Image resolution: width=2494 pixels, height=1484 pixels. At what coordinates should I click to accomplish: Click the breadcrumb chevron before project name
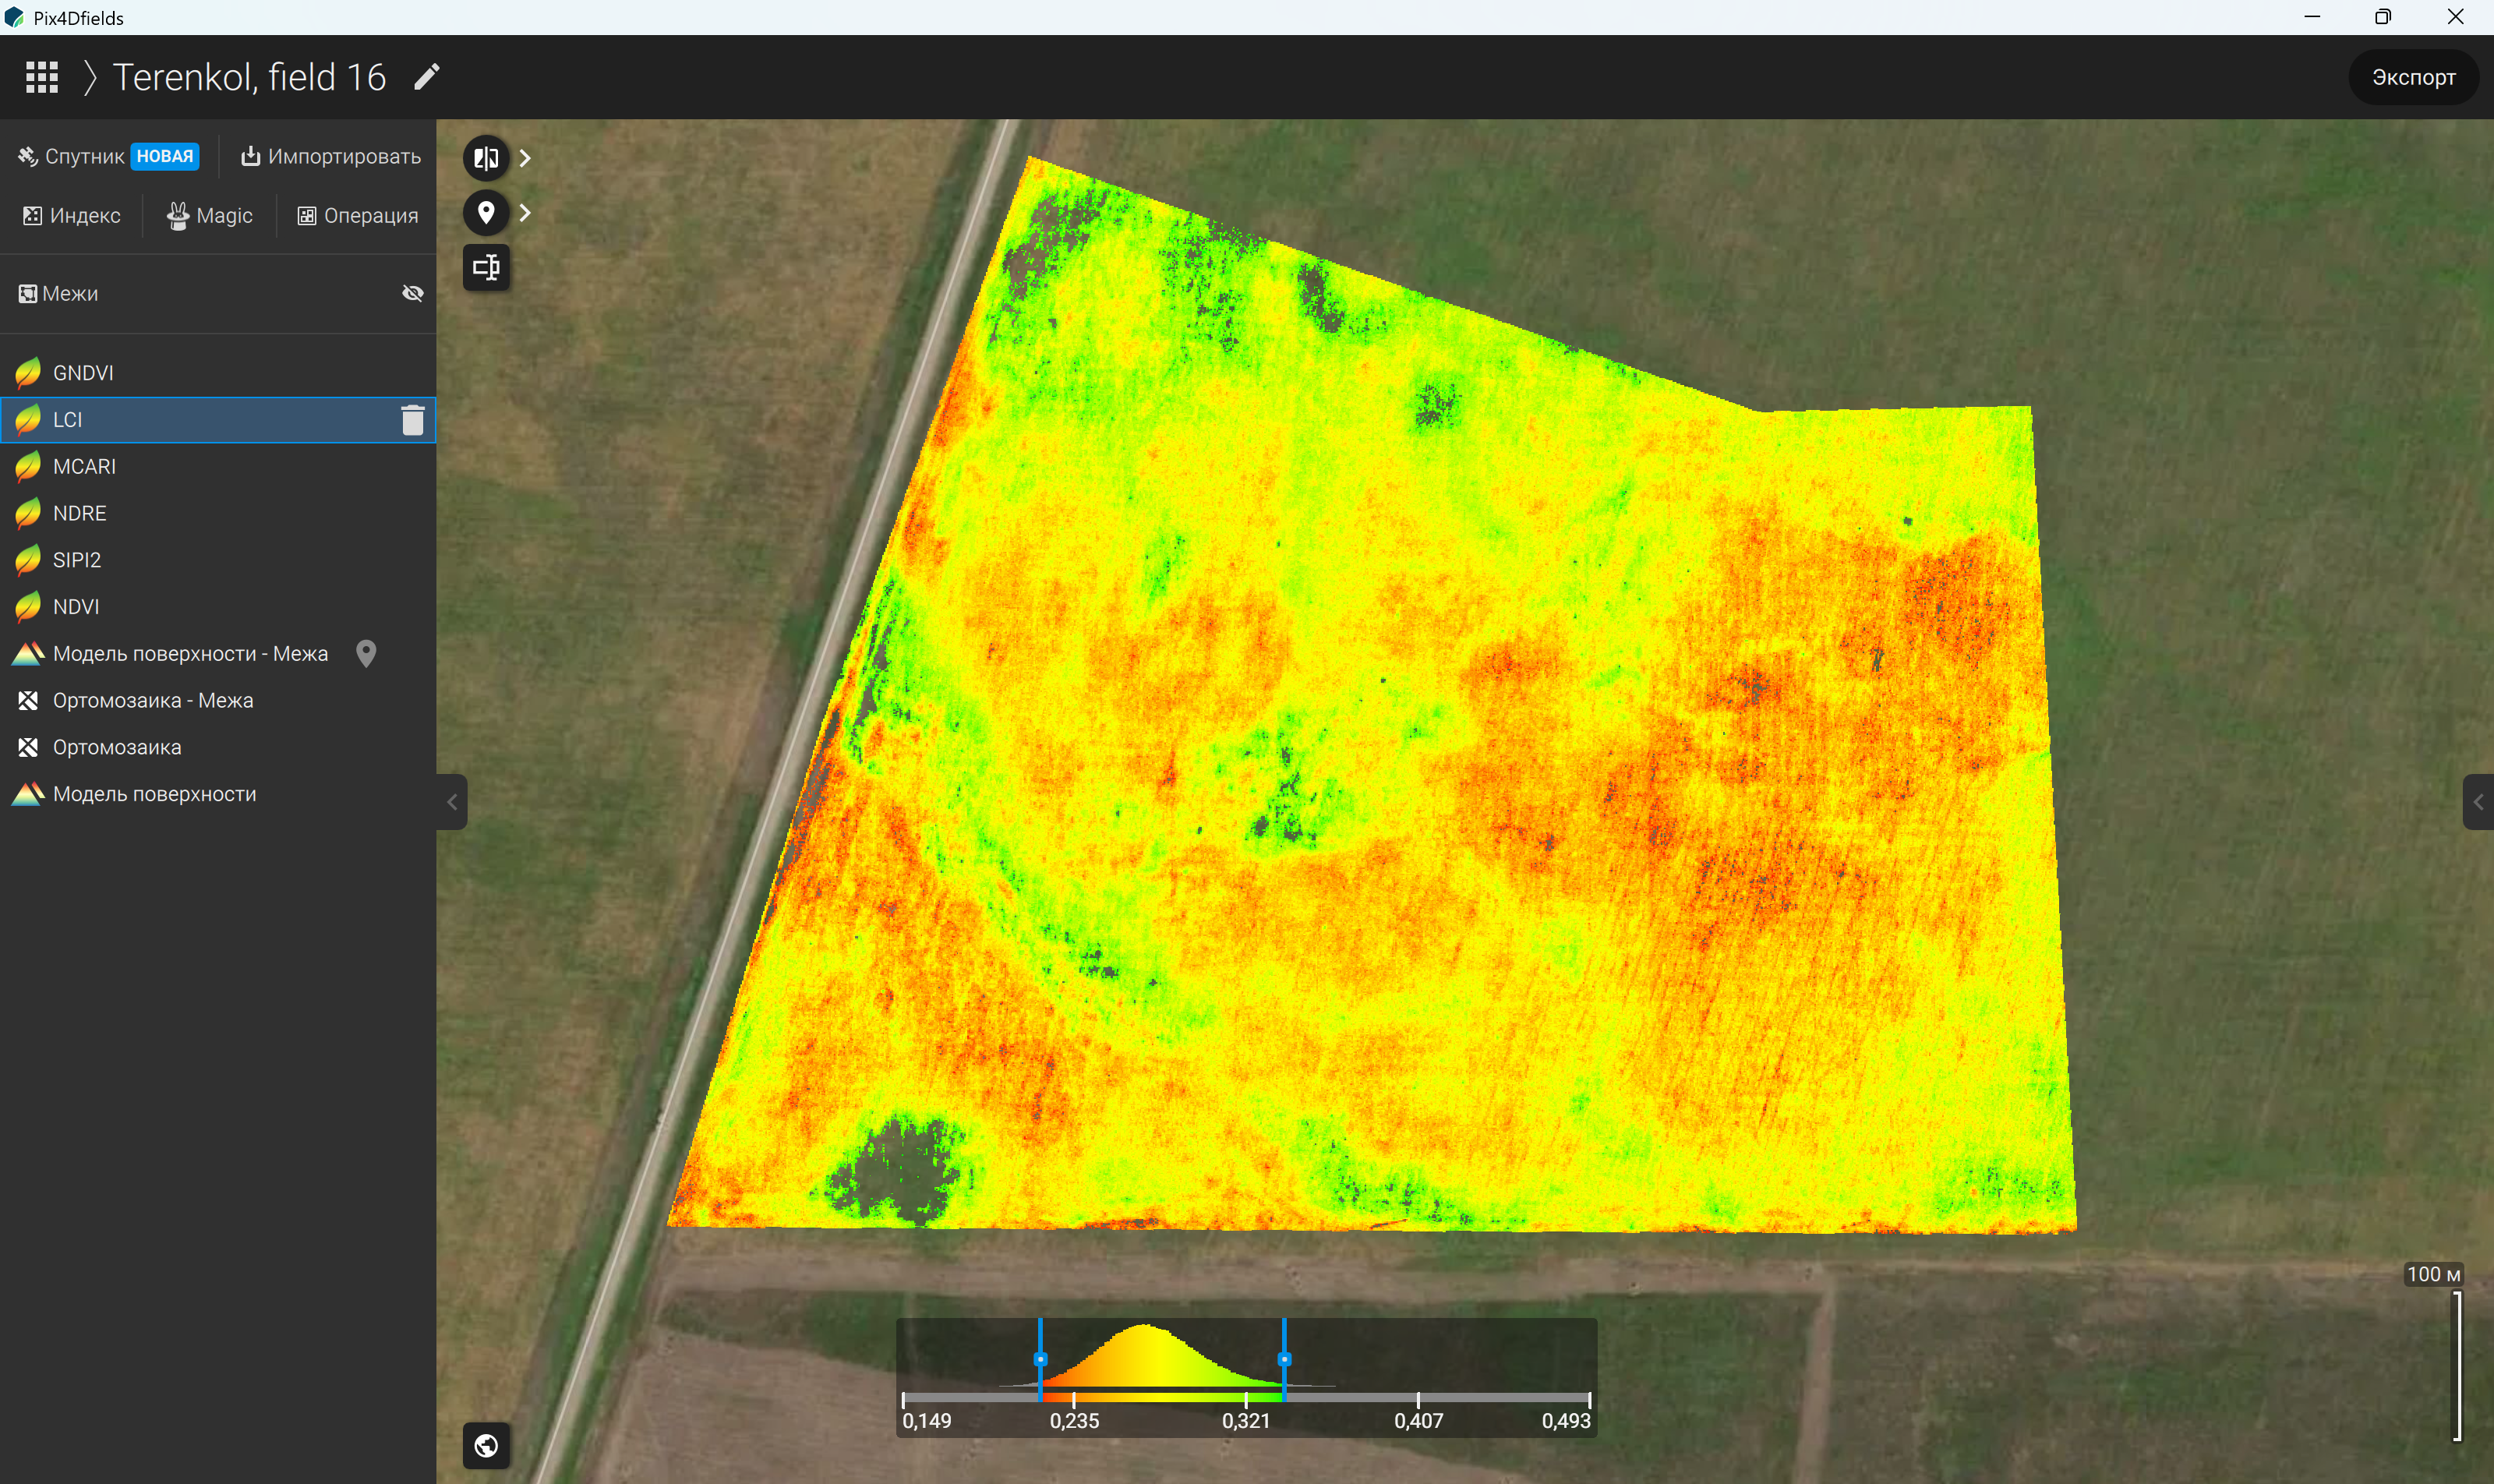90,77
